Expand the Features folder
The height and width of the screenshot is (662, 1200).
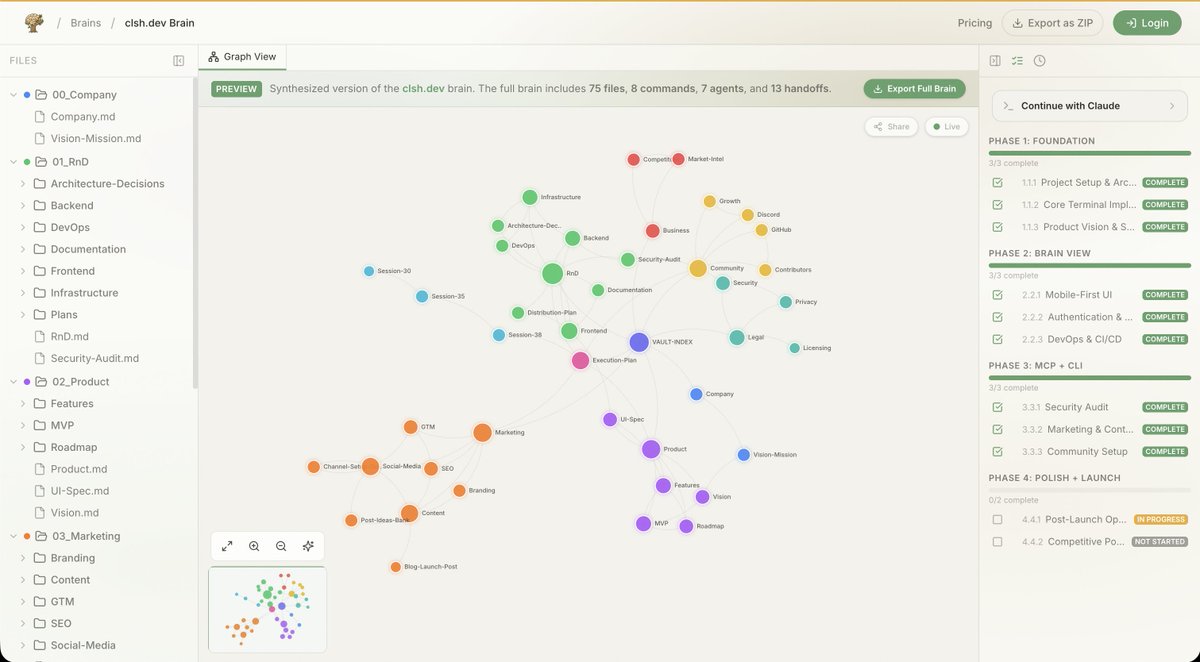[x=22, y=404]
